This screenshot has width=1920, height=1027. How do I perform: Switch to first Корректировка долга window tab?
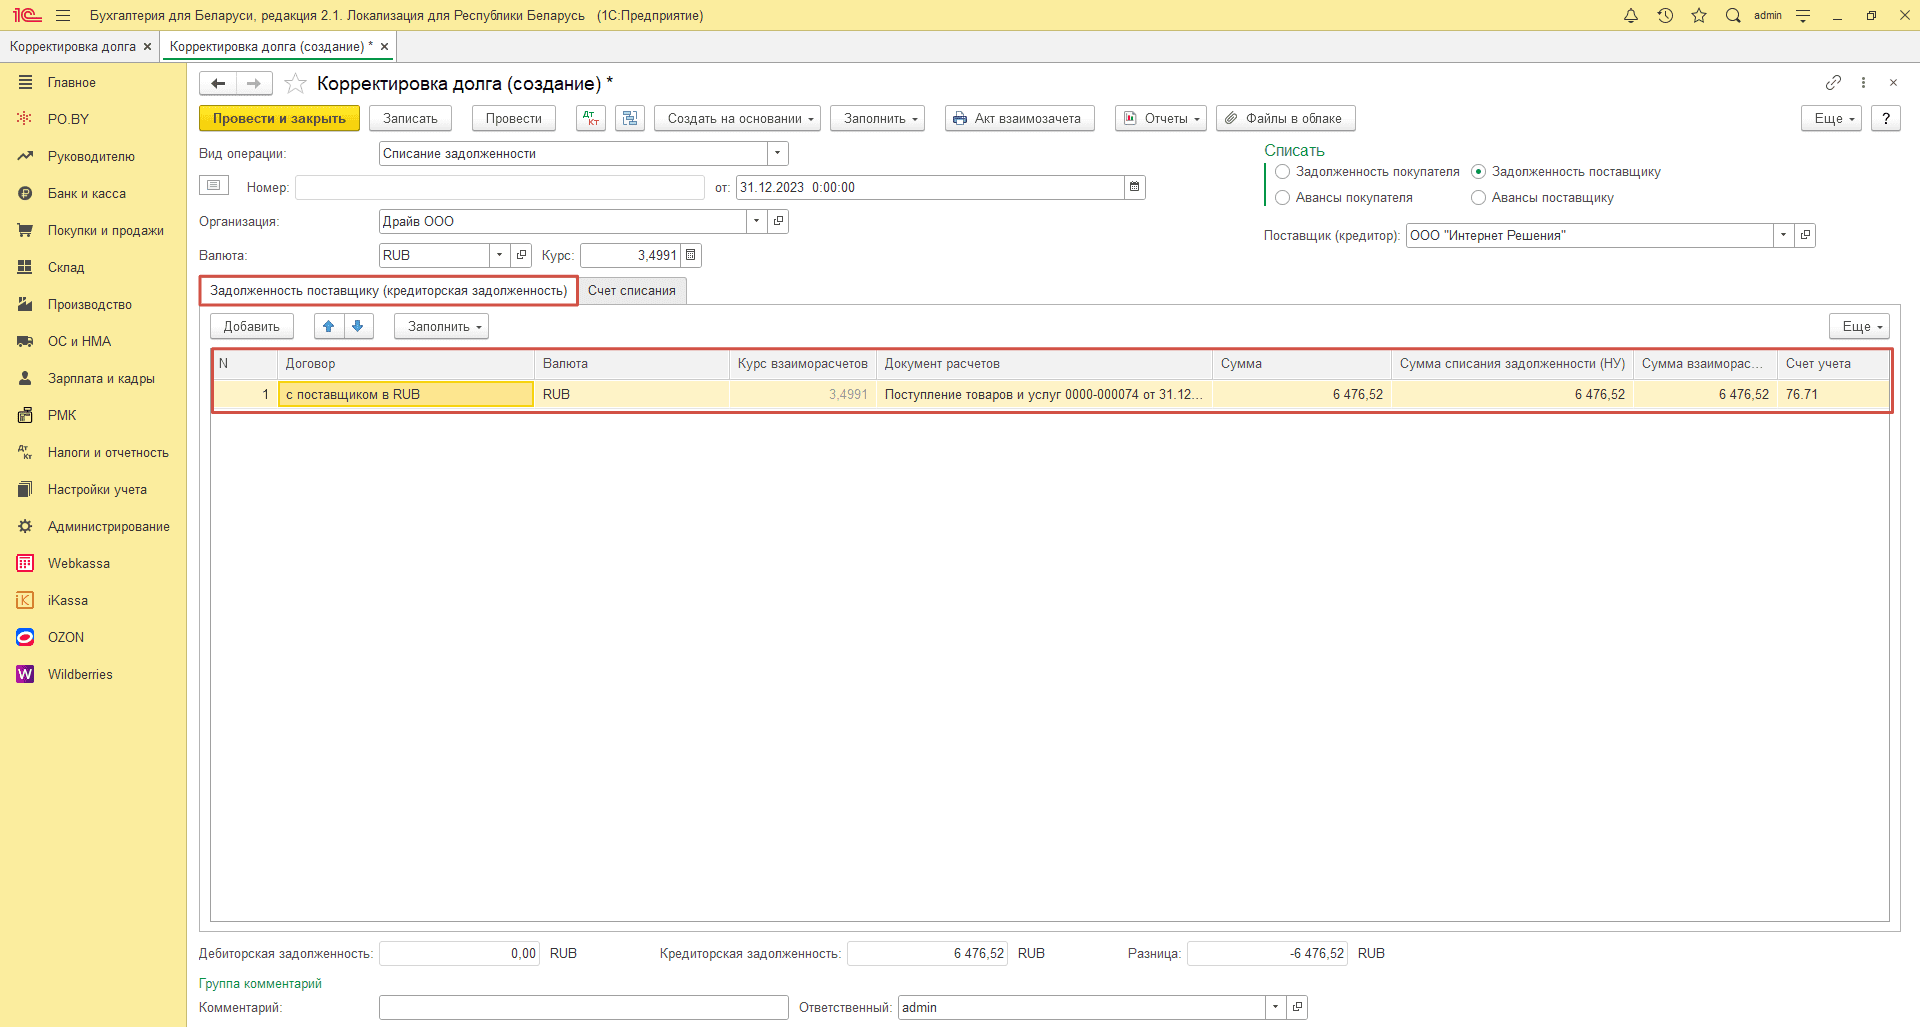[73, 46]
